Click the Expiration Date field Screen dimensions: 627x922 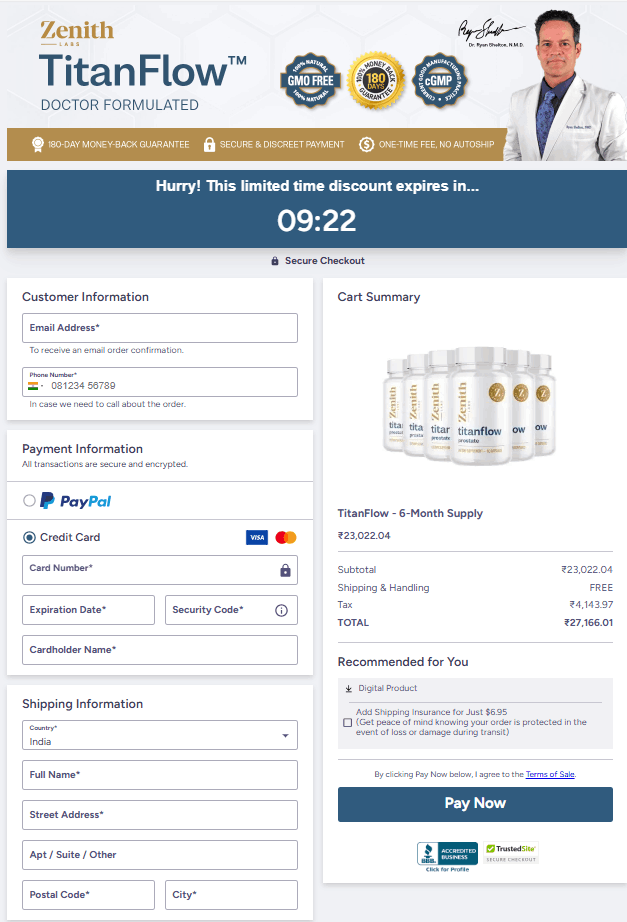point(88,610)
